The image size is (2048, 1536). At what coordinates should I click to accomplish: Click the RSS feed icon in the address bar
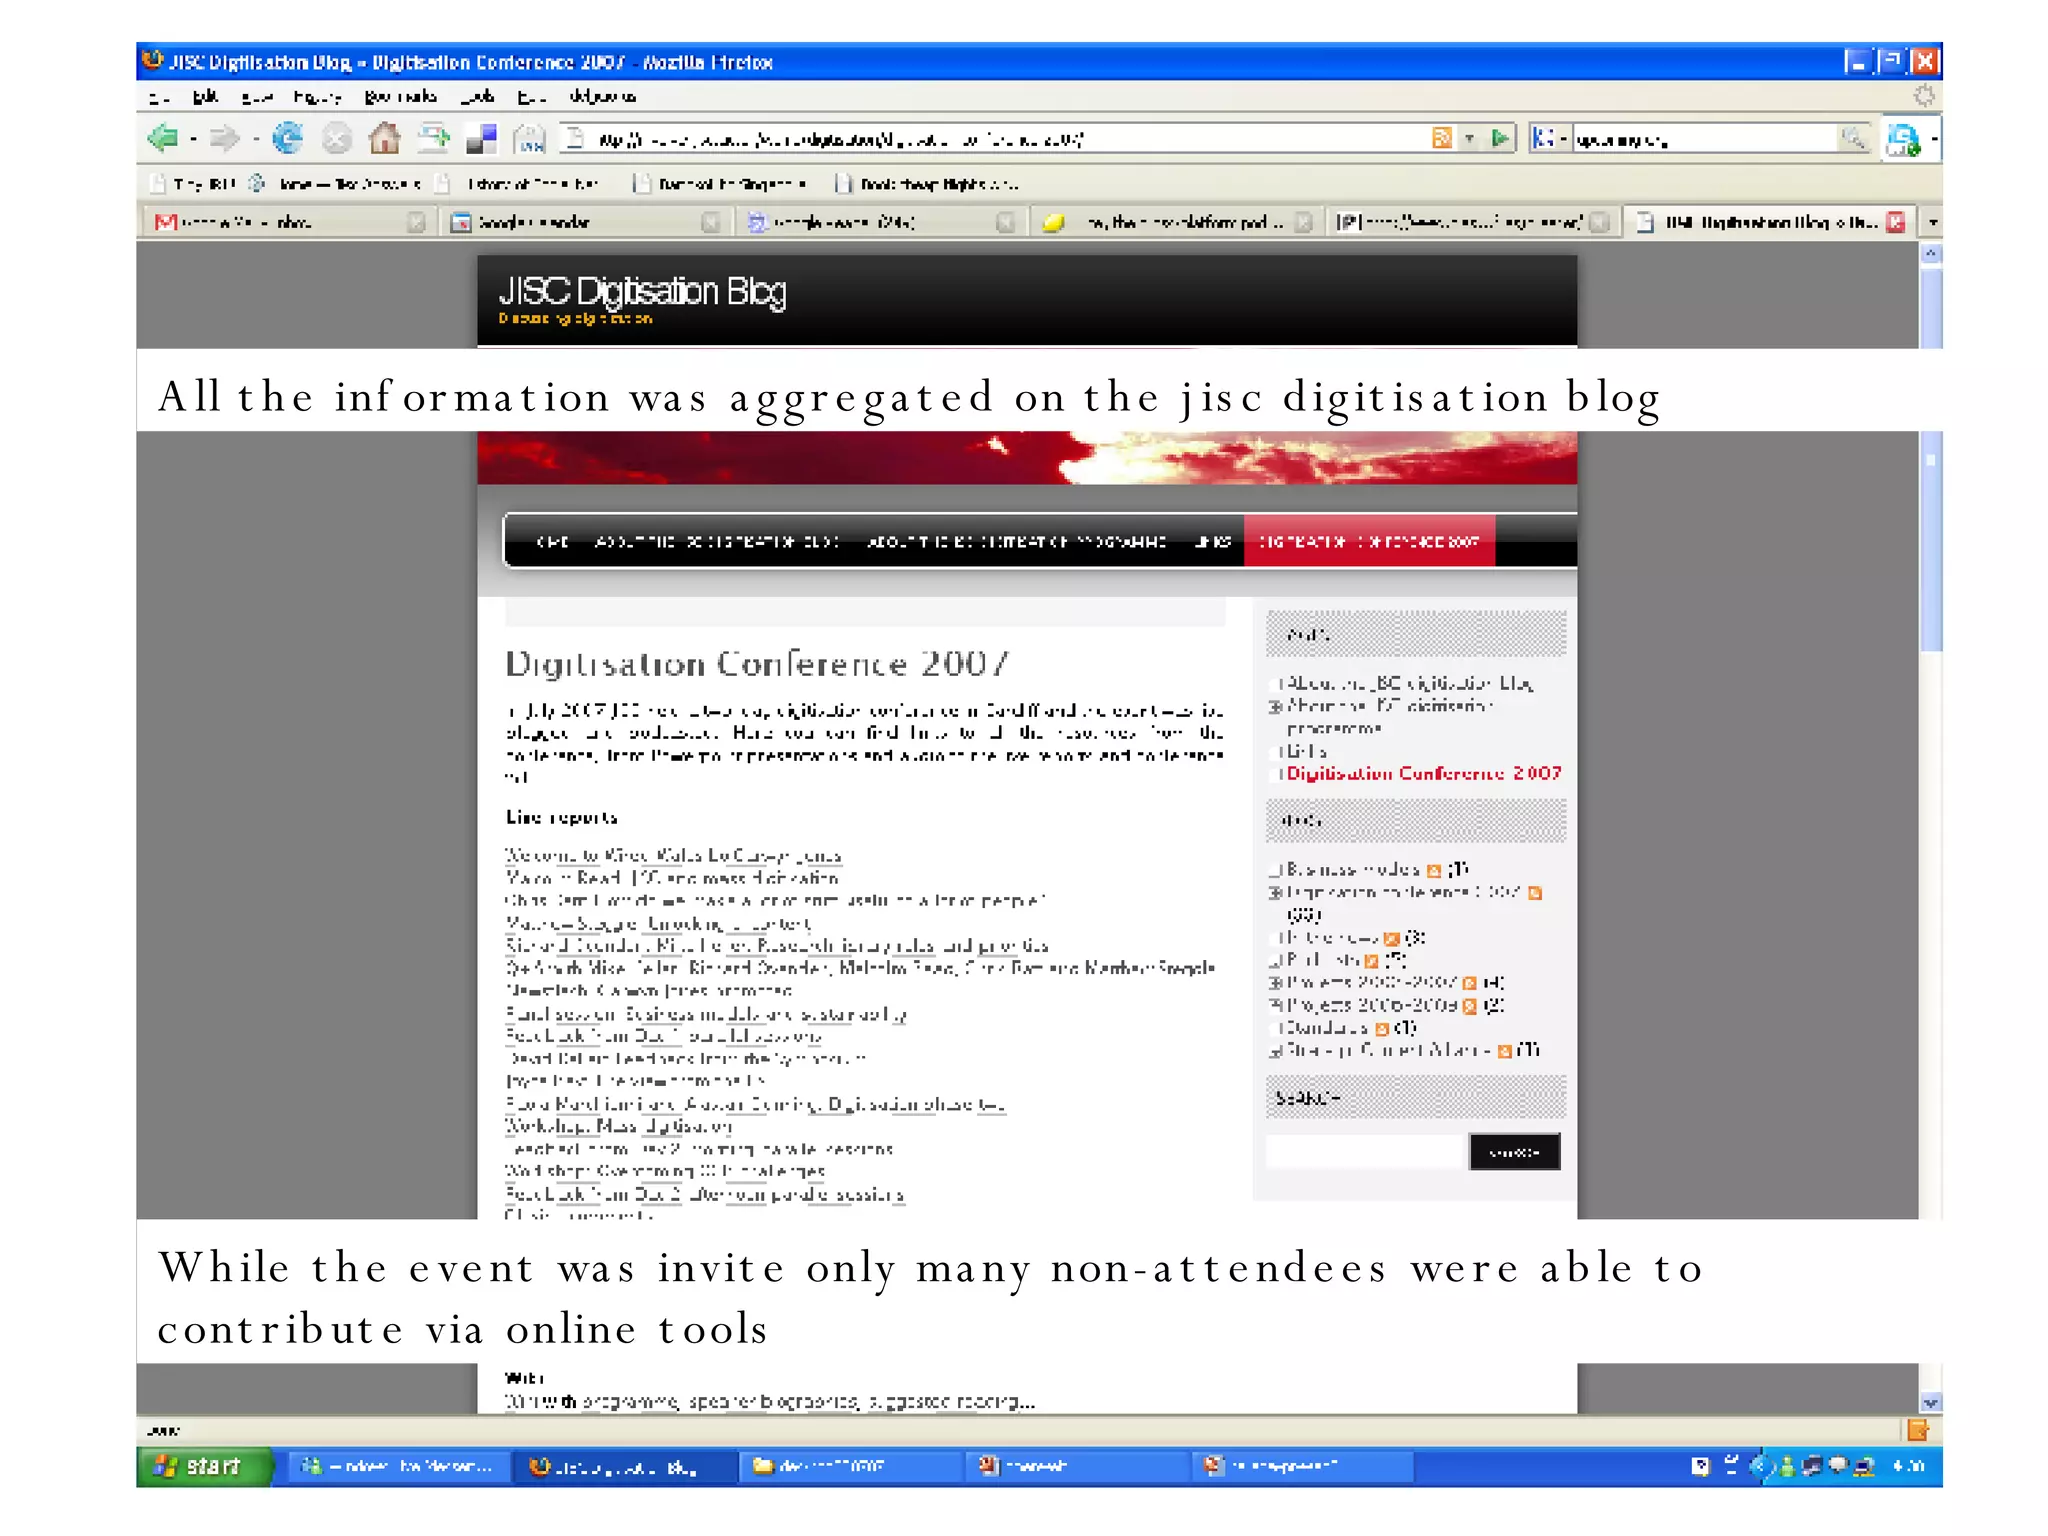(x=1441, y=138)
